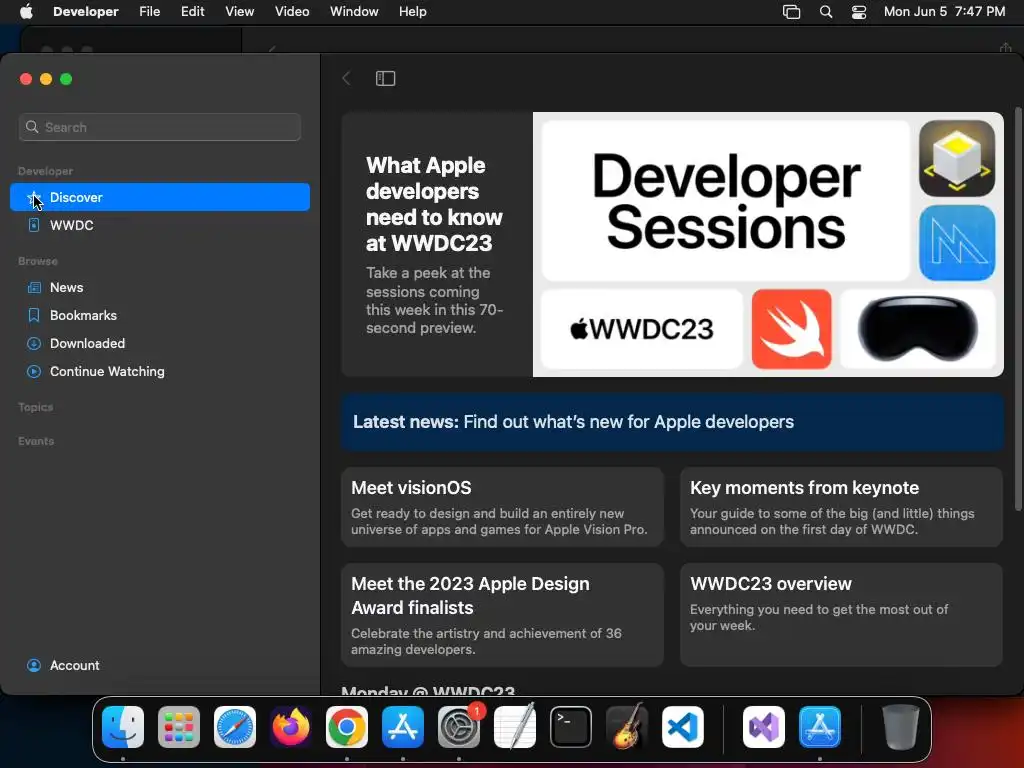Screen dimensions: 1024x768
Task: Expand the Topics section
Action: click(x=36, y=407)
